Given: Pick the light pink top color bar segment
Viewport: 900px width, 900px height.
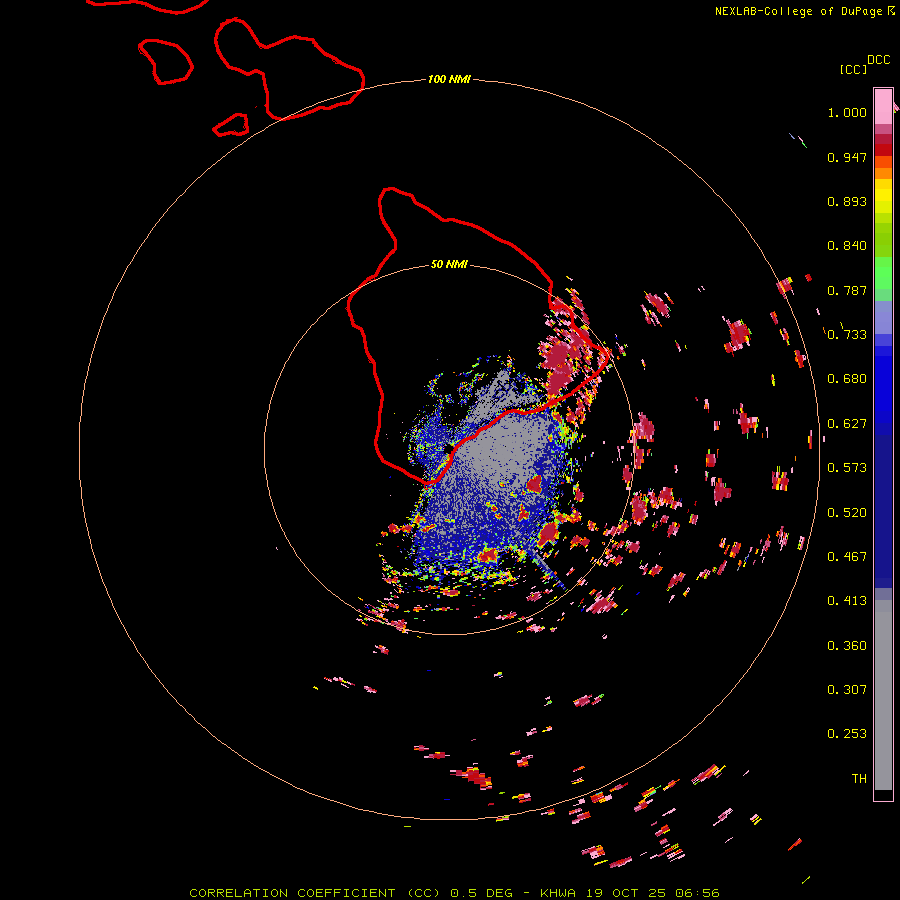Looking at the screenshot, I should 883,106.
